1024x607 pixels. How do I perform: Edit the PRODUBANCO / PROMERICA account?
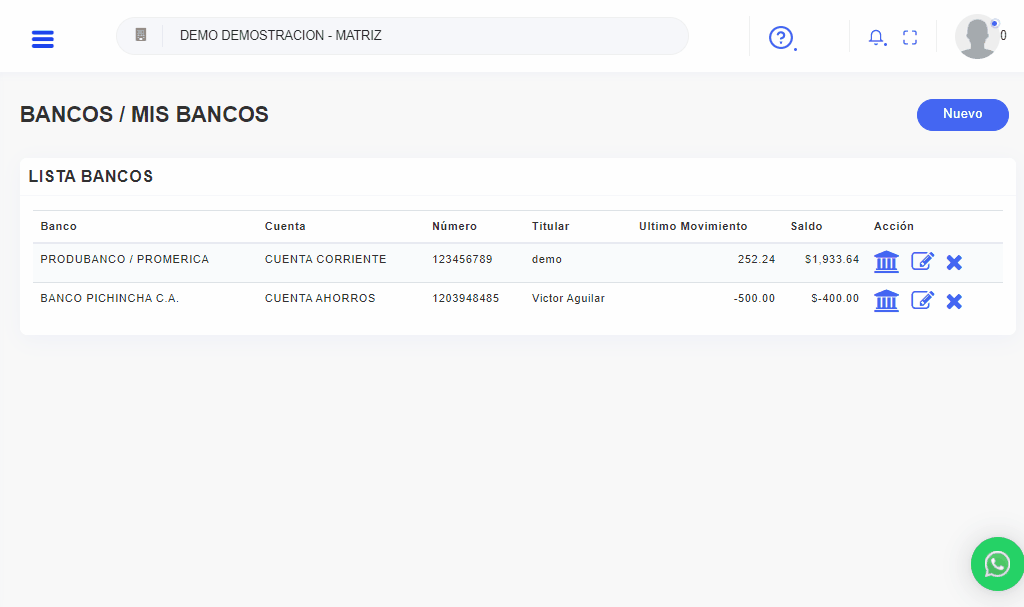922,262
